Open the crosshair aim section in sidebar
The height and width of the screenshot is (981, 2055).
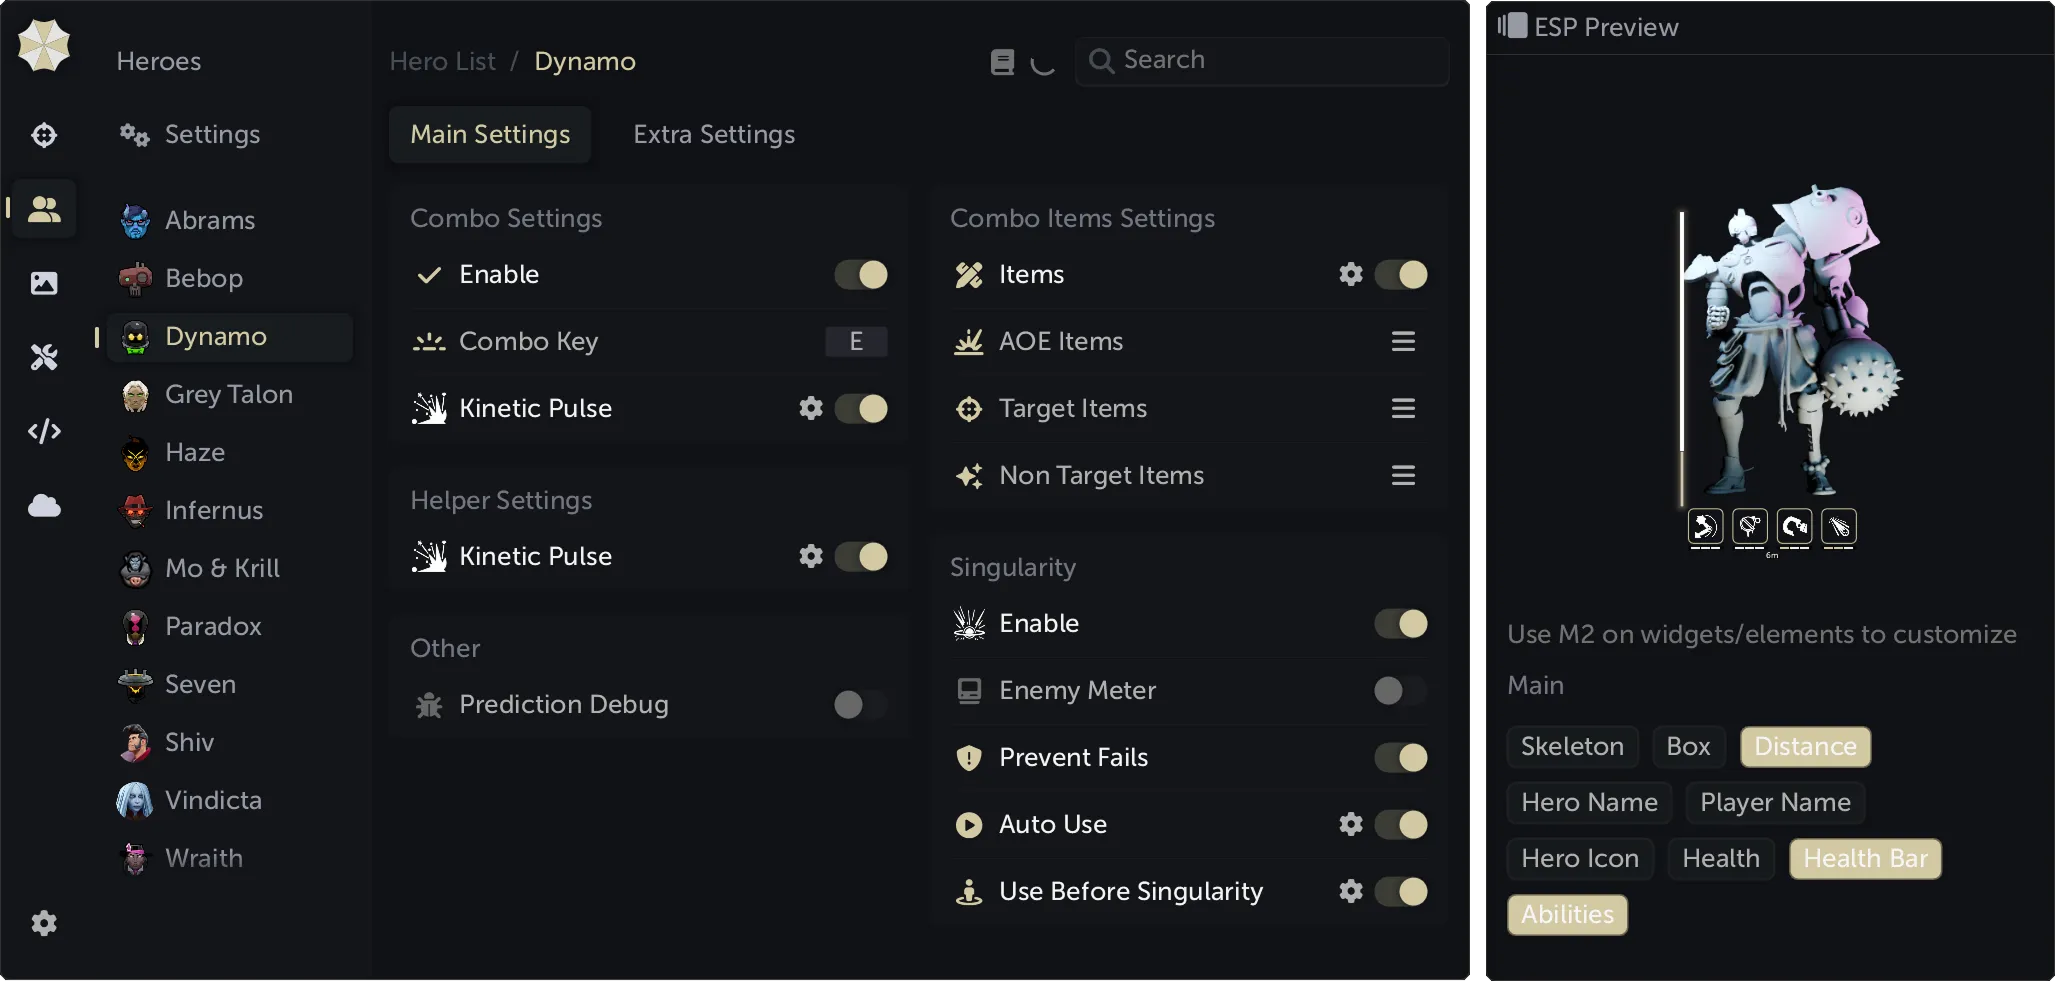pyautogui.click(x=44, y=135)
